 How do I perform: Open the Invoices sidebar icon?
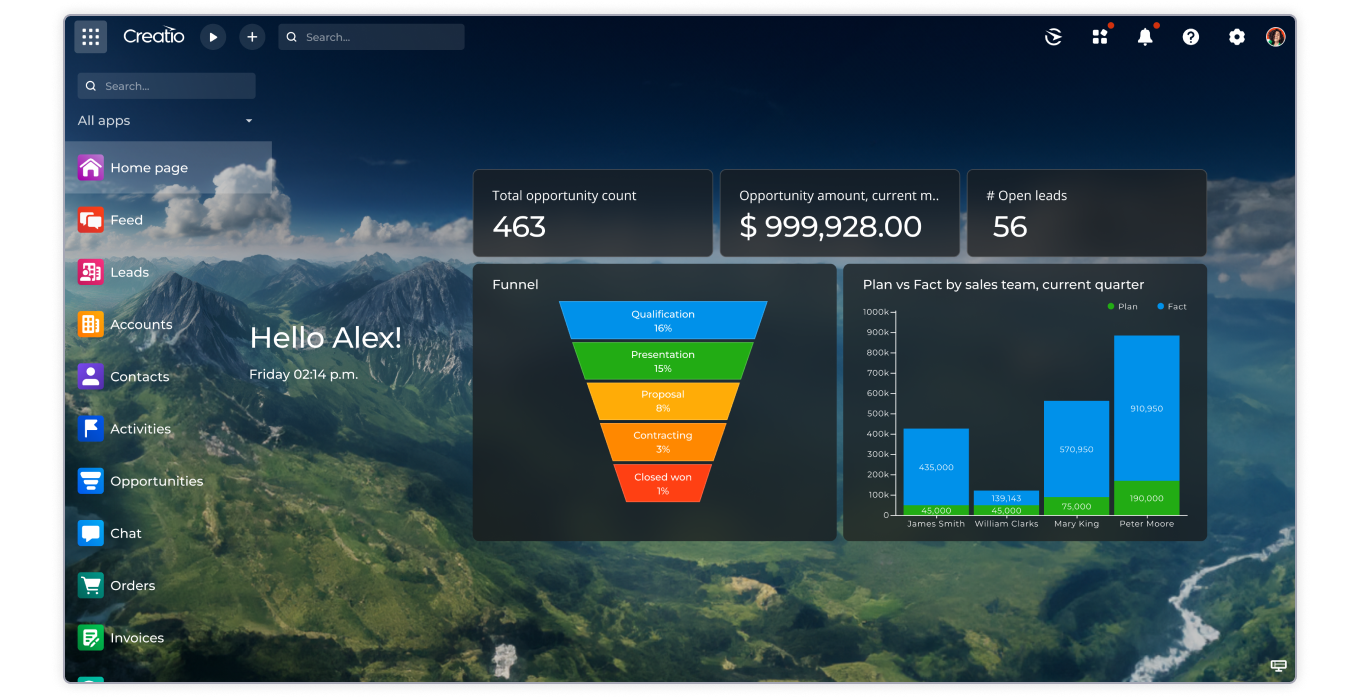(90, 637)
